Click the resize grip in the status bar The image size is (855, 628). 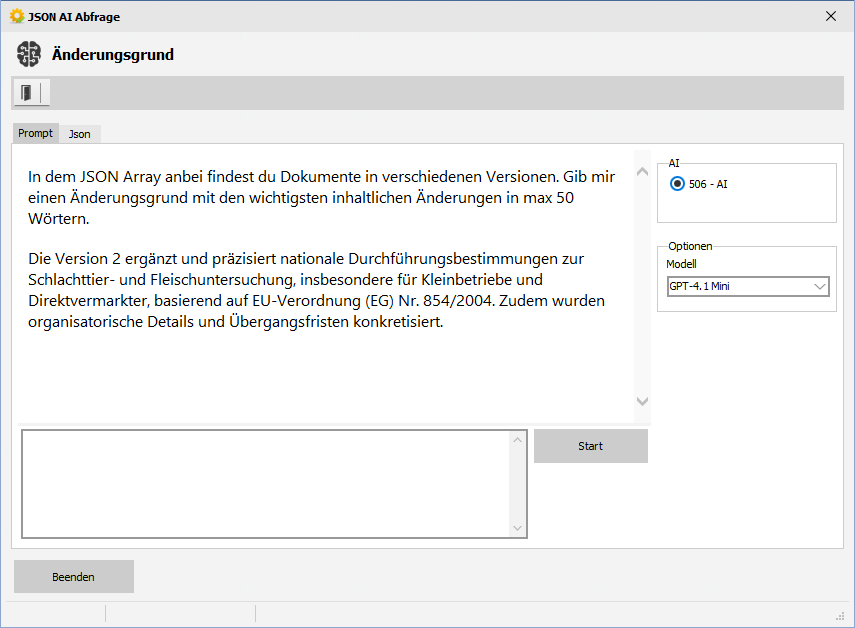[x=840, y=615]
